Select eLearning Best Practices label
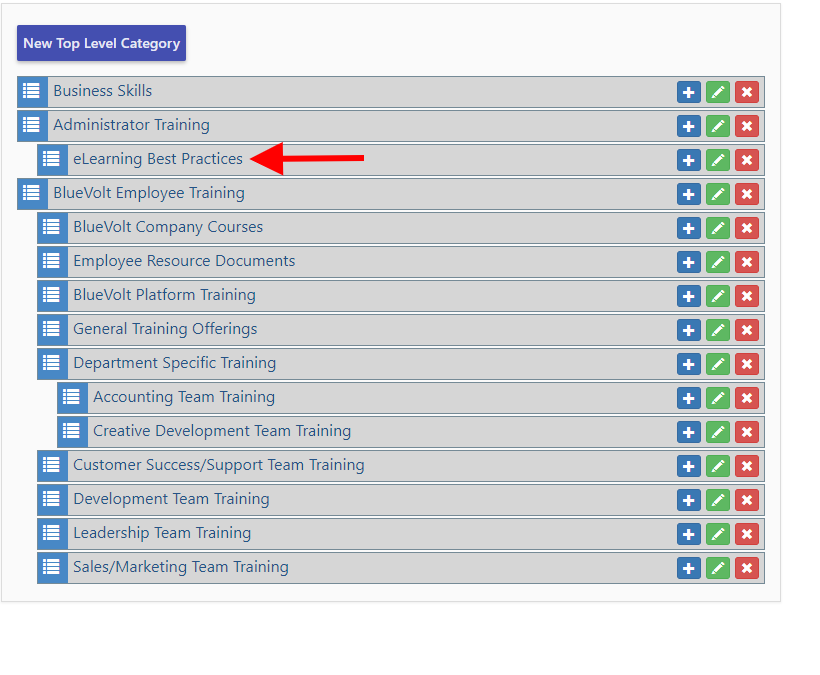This screenshot has width=820, height=675. tap(158, 159)
